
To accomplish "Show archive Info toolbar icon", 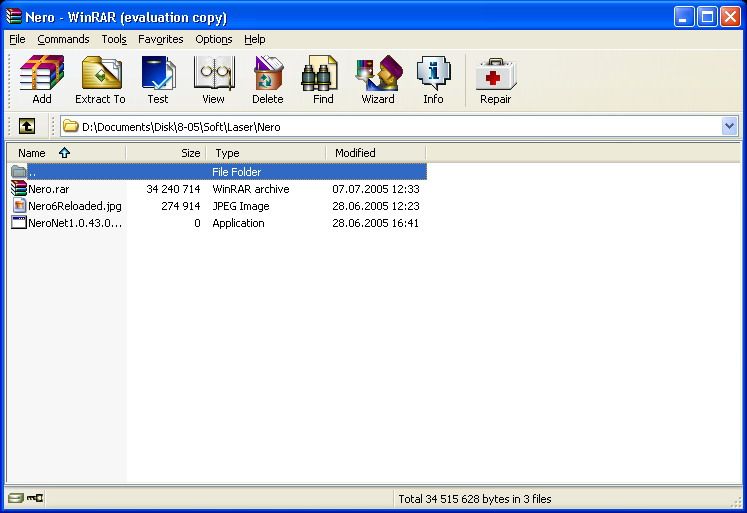I will [434, 73].
